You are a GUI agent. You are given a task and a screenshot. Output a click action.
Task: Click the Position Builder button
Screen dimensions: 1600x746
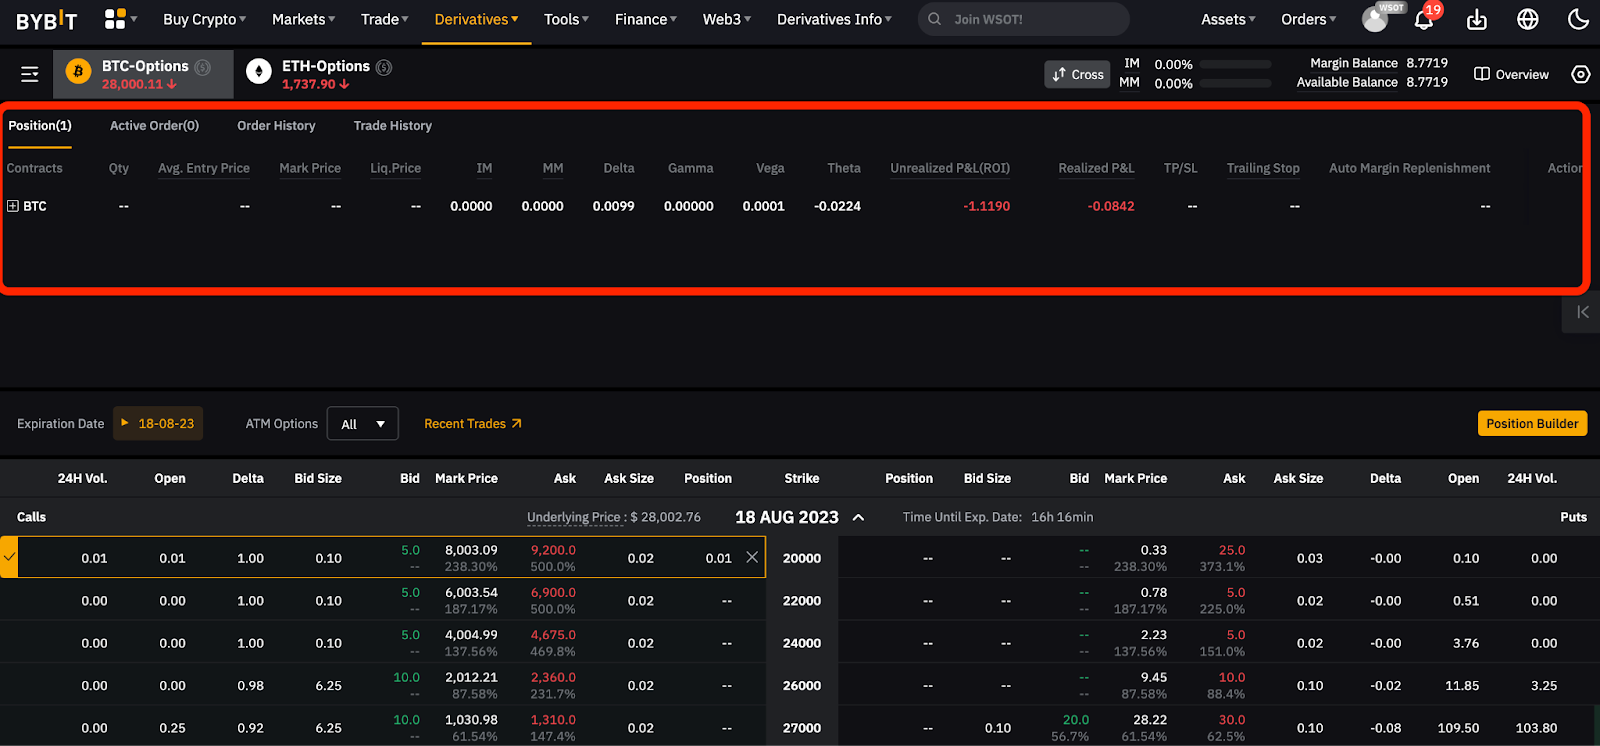point(1532,423)
